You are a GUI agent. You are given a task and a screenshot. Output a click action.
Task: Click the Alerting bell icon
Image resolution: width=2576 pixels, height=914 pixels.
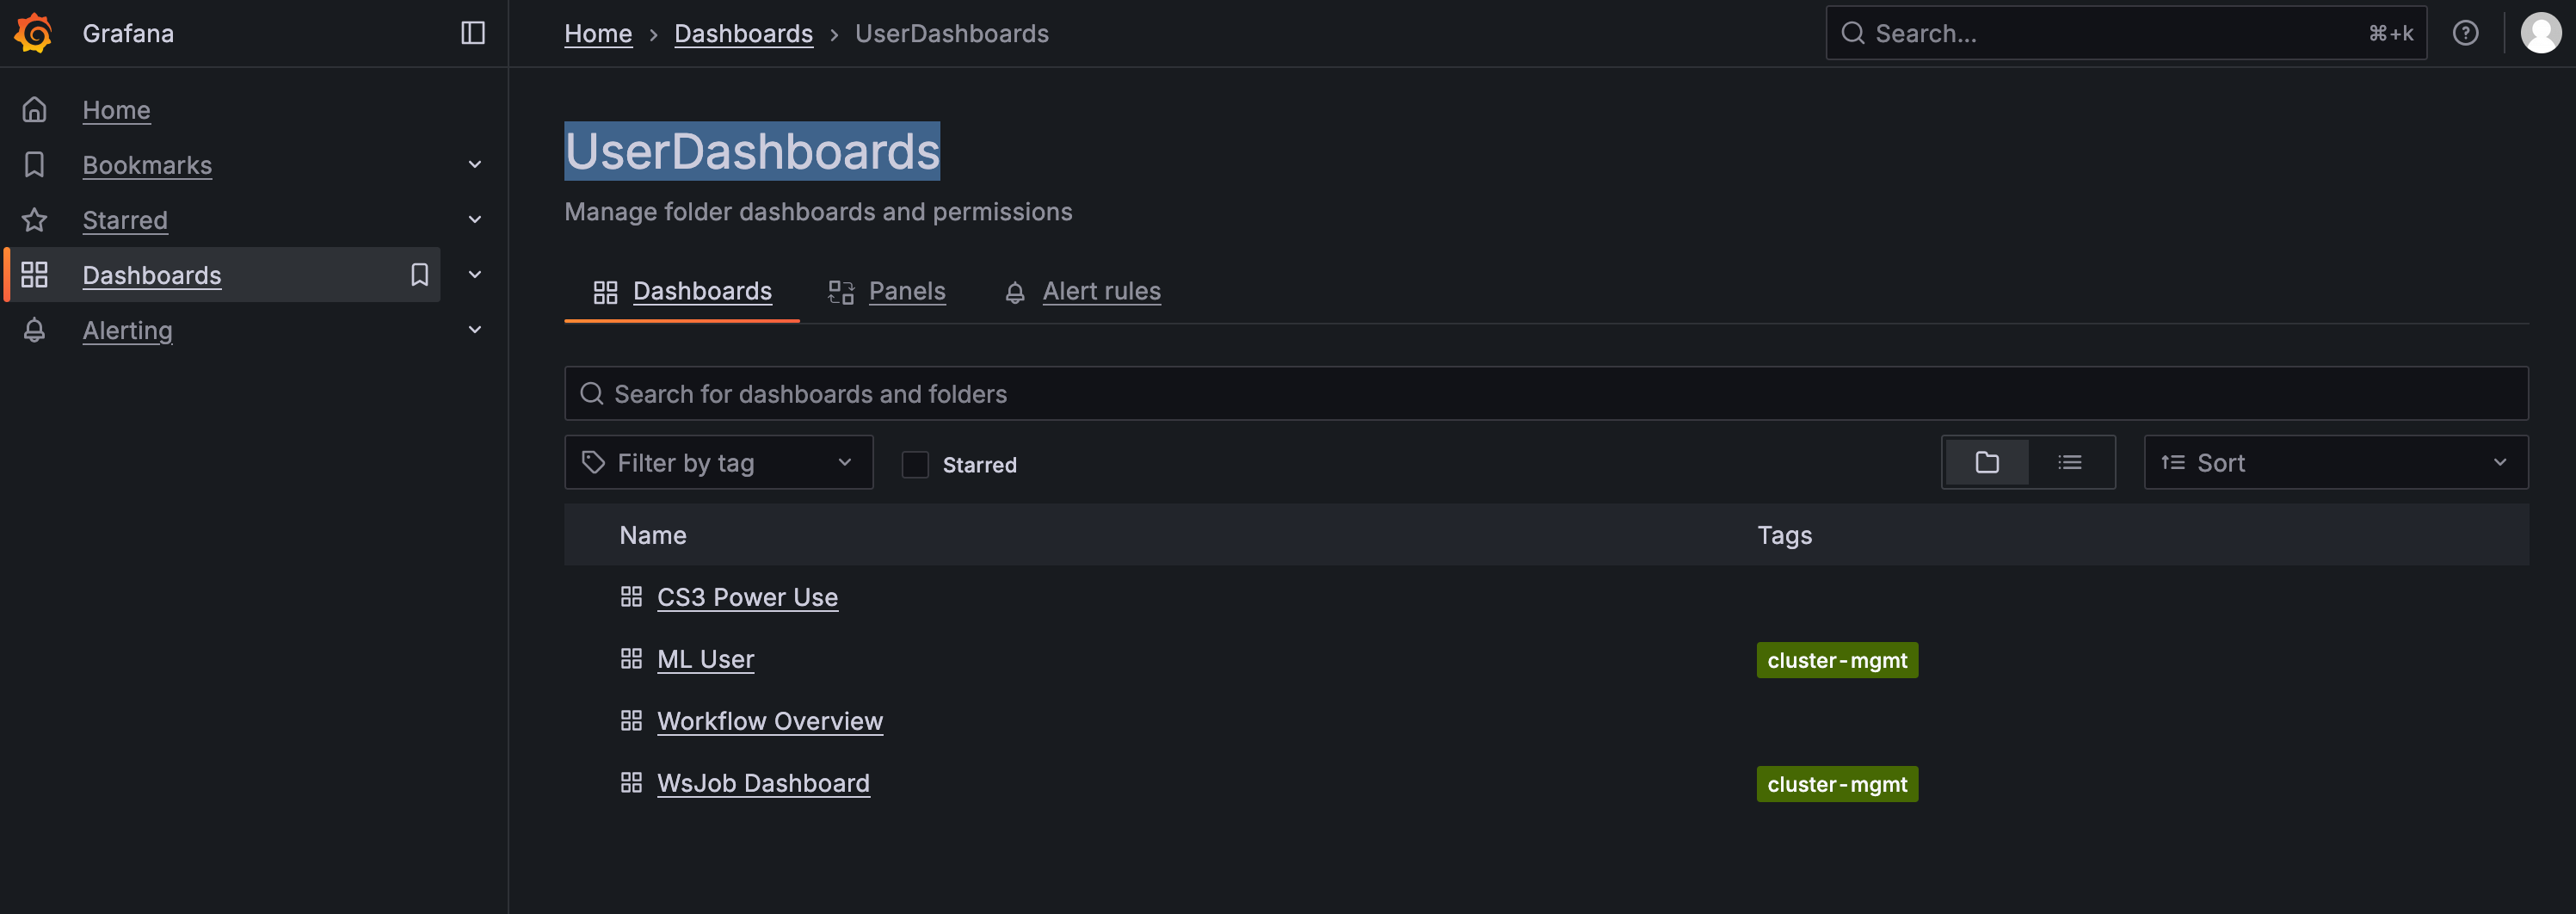[34, 329]
